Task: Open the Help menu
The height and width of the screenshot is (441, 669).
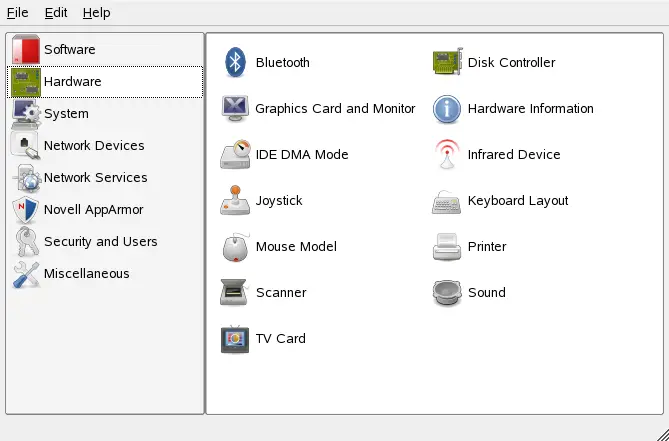Action: [x=96, y=13]
